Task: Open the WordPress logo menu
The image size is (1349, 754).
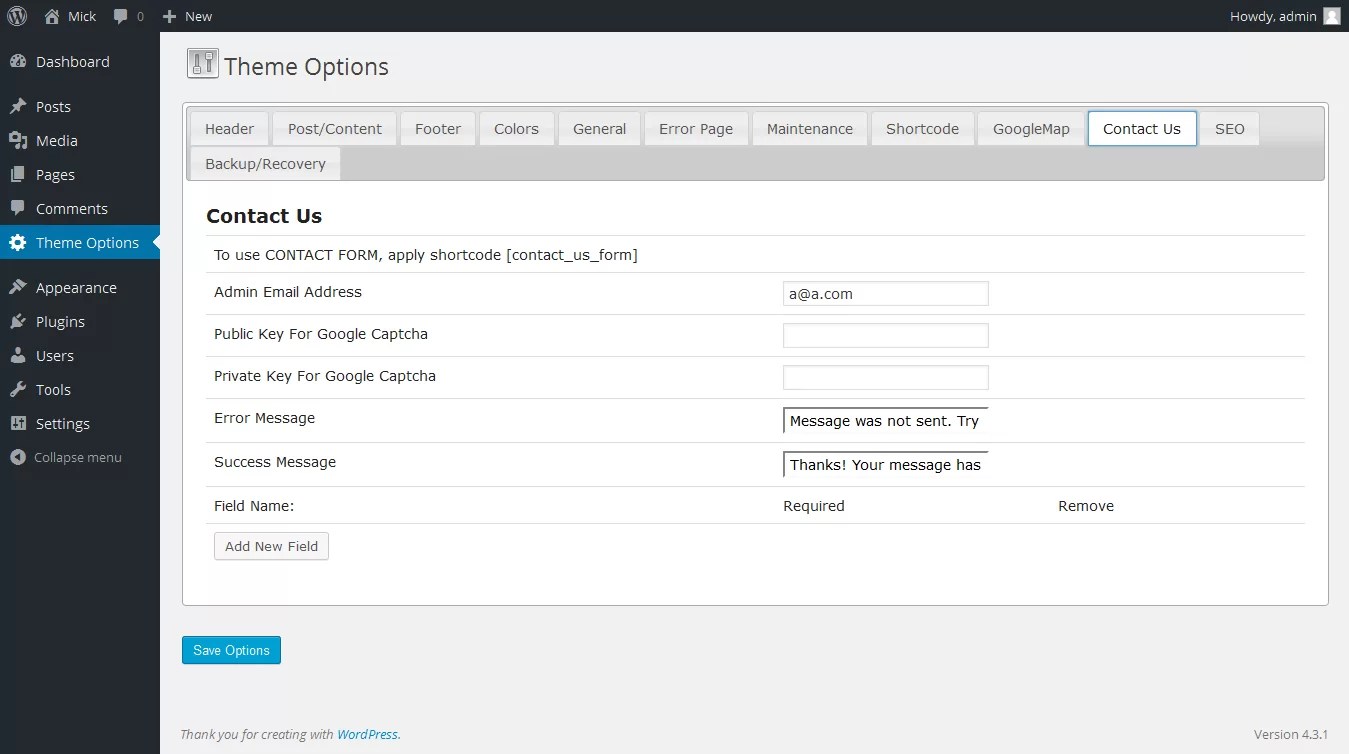Action: (16, 16)
